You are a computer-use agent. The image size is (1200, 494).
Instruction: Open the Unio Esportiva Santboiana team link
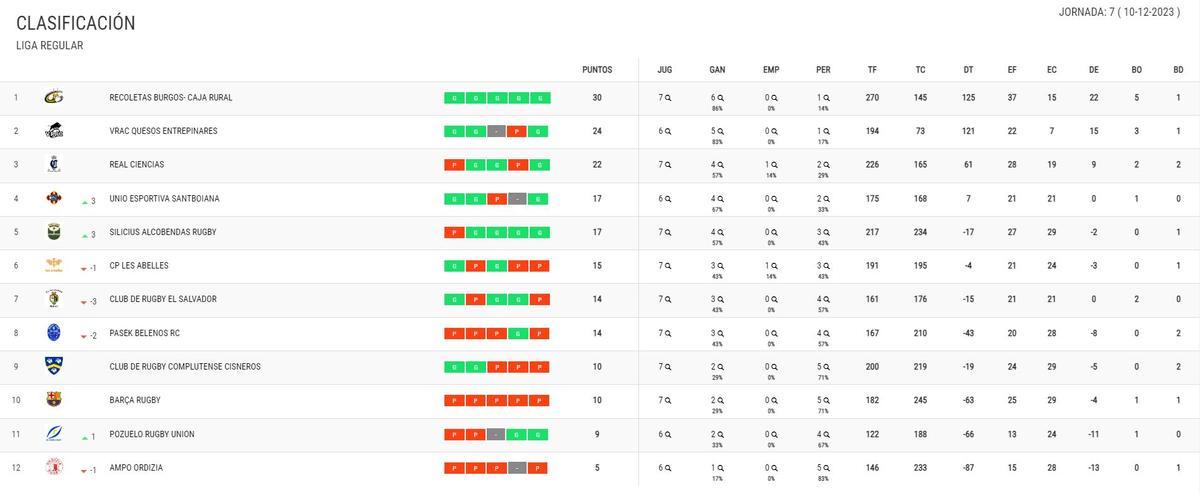pyautogui.click(x=164, y=199)
